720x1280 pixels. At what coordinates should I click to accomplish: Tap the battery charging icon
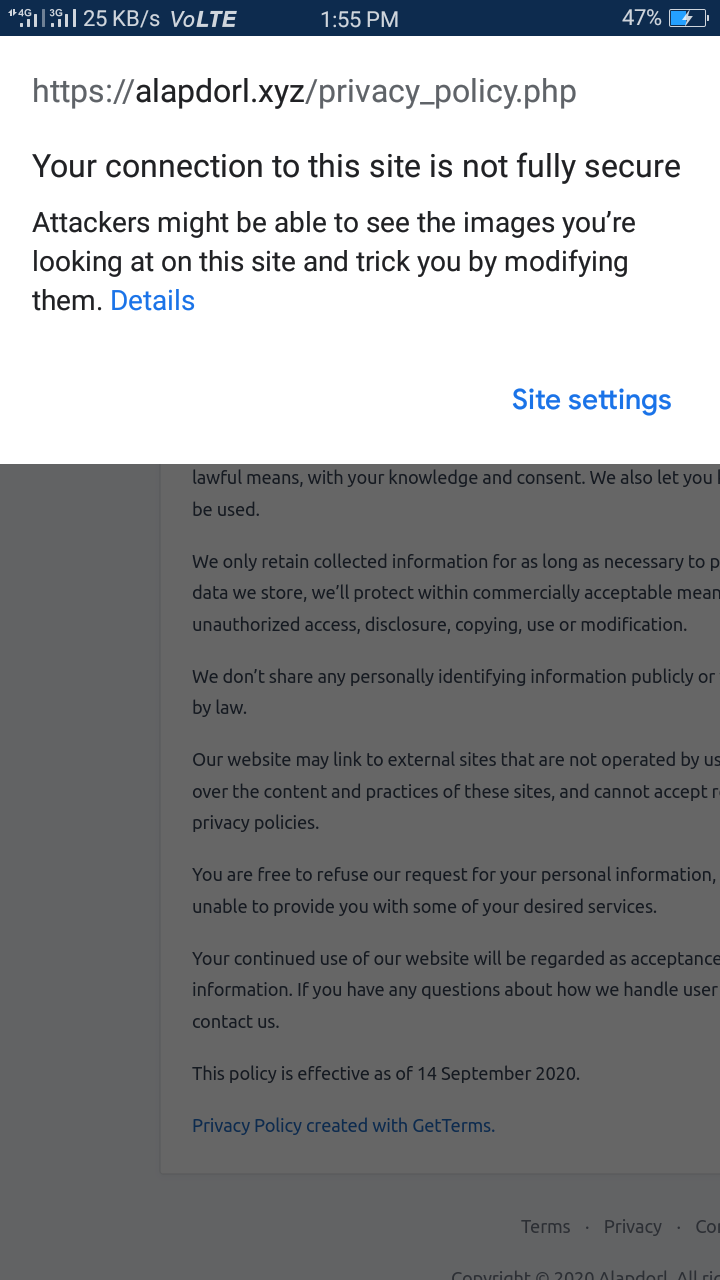tap(688, 18)
